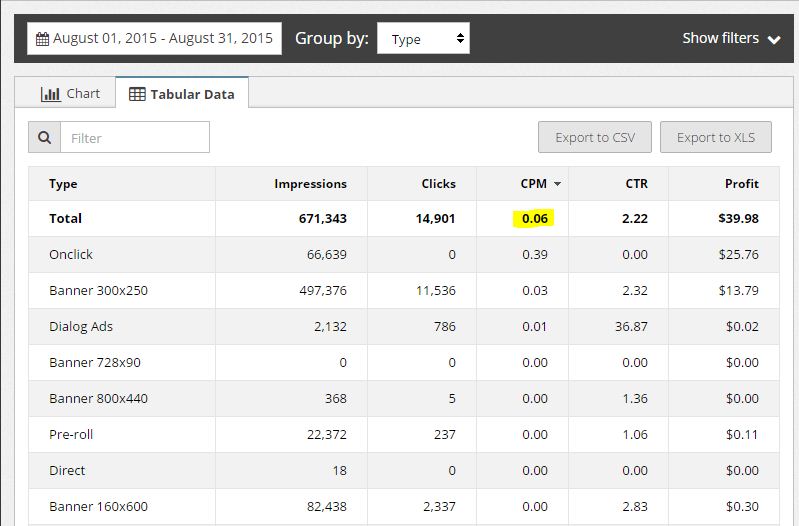Sort by the Type column header
The height and width of the screenshot is (526, 799).
(x=63, y=183)
